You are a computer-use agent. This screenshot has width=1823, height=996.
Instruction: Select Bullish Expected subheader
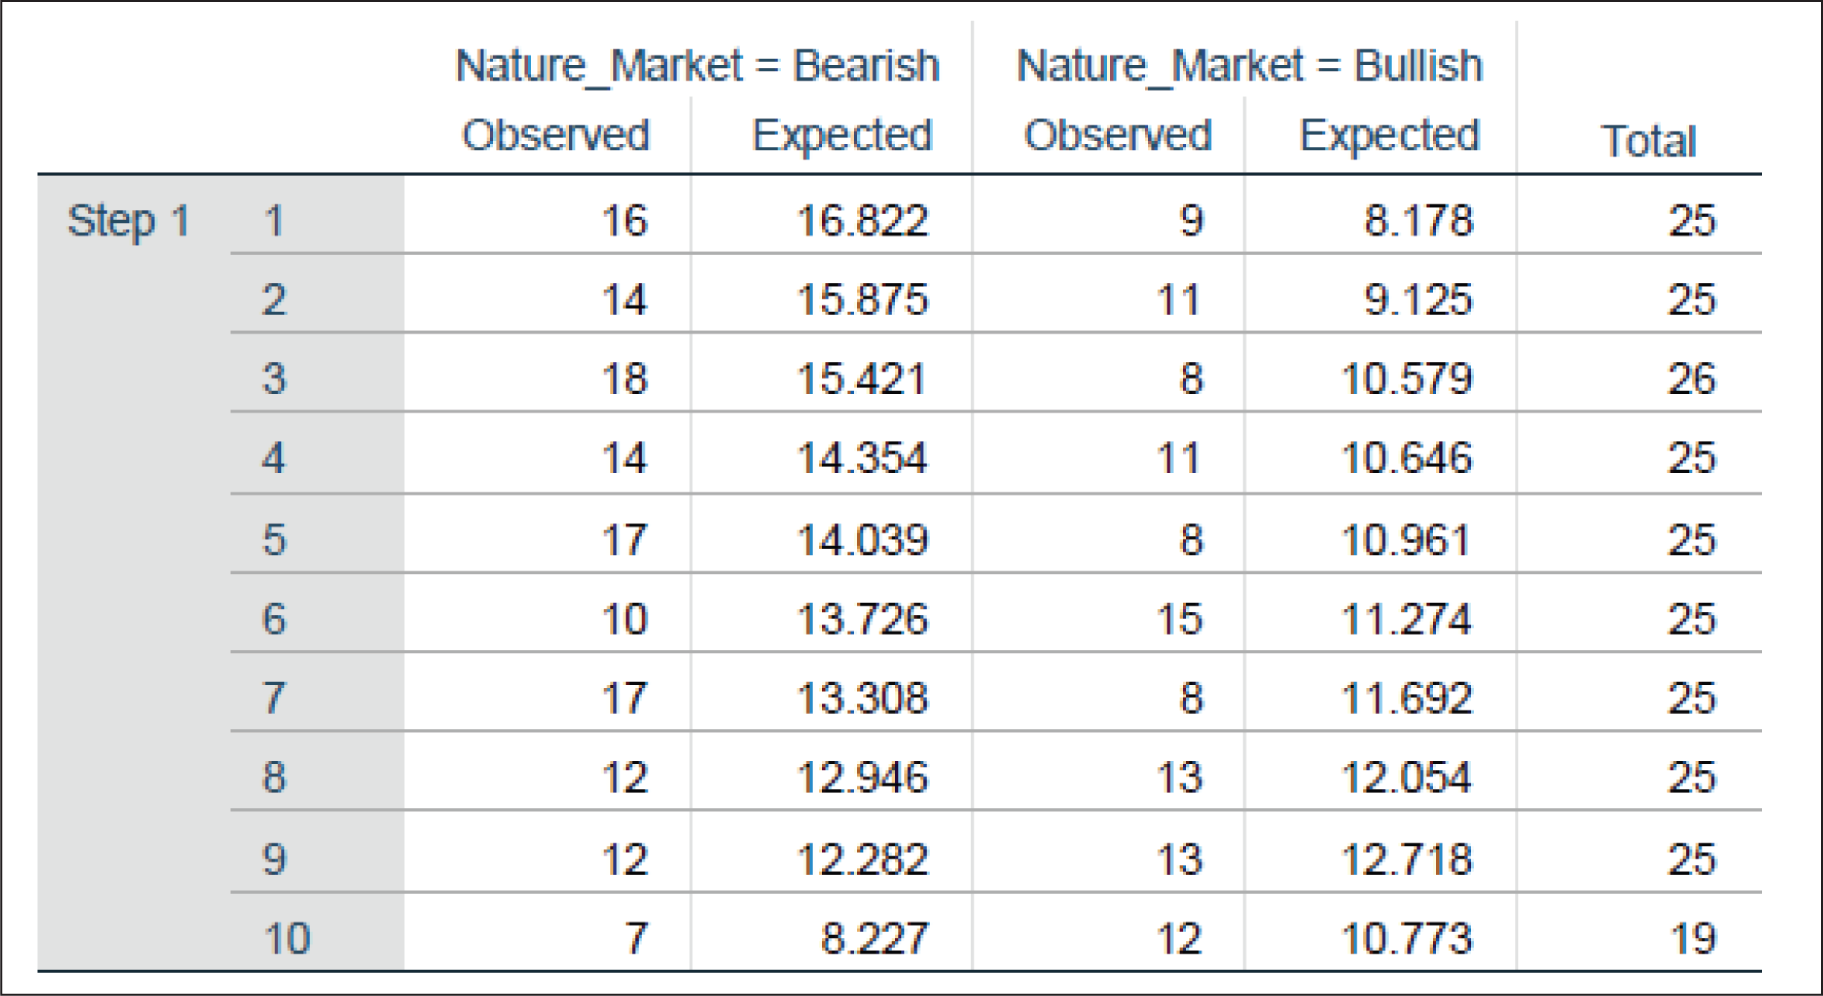pos(1389,135)
